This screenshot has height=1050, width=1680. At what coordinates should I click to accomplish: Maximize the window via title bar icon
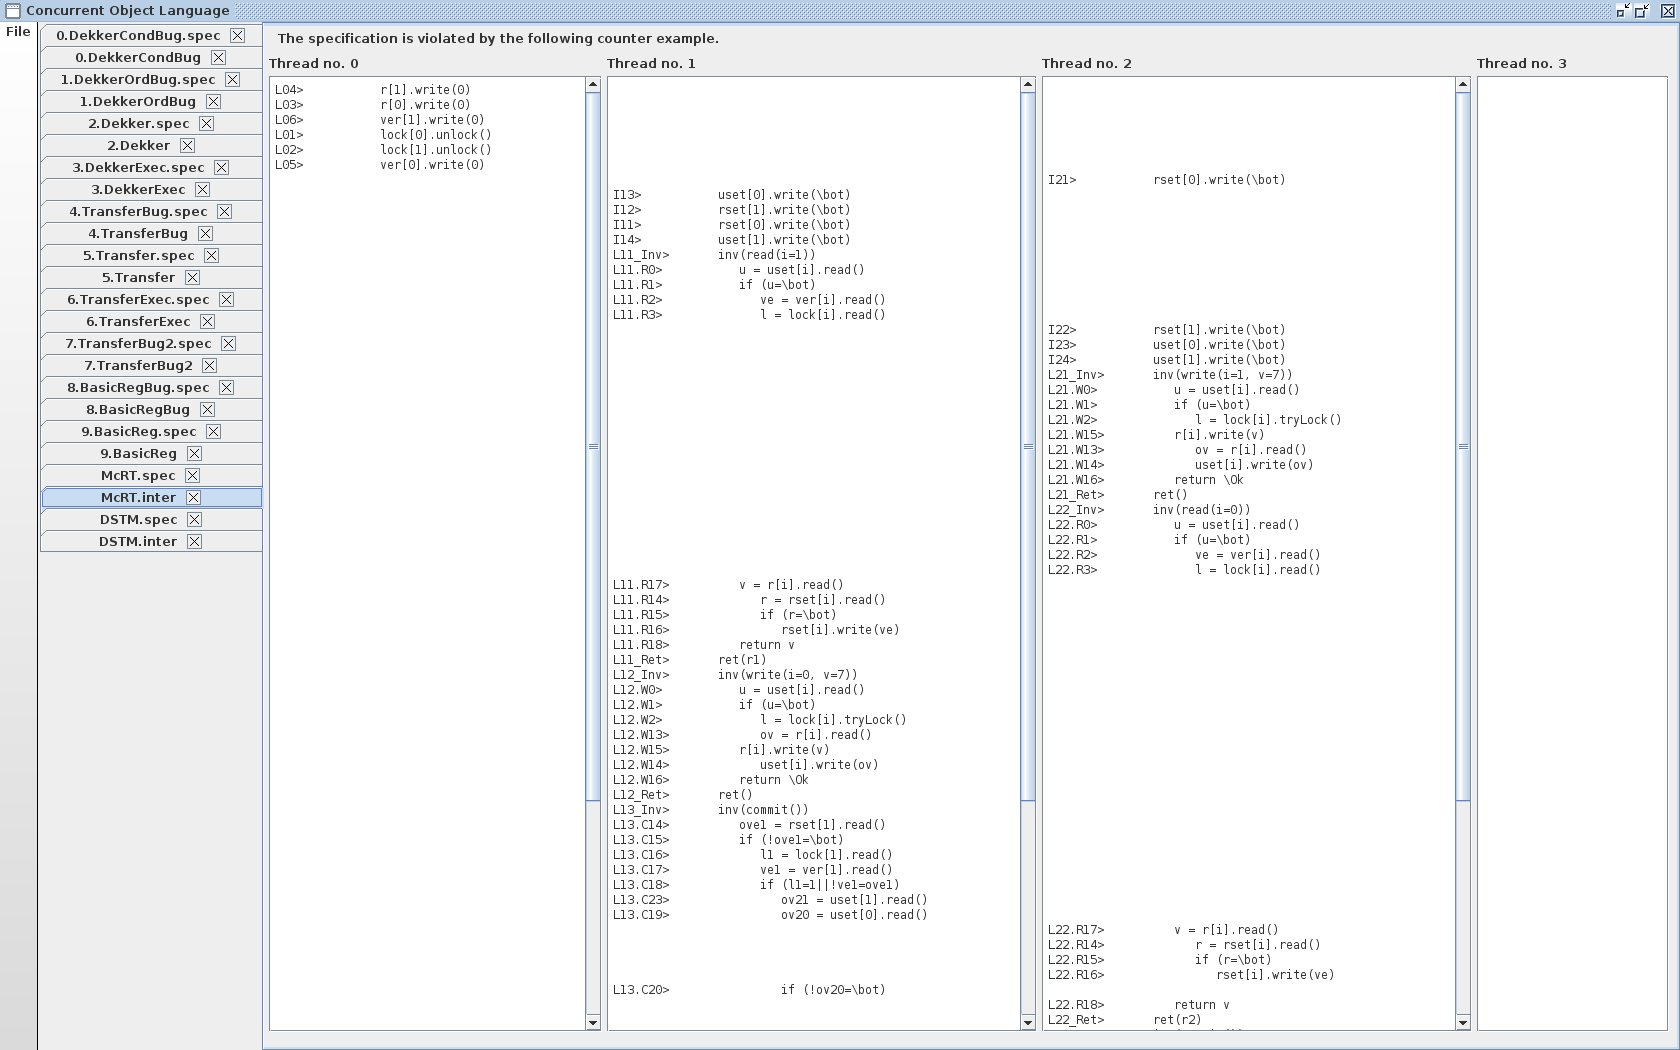(1642, 11)
